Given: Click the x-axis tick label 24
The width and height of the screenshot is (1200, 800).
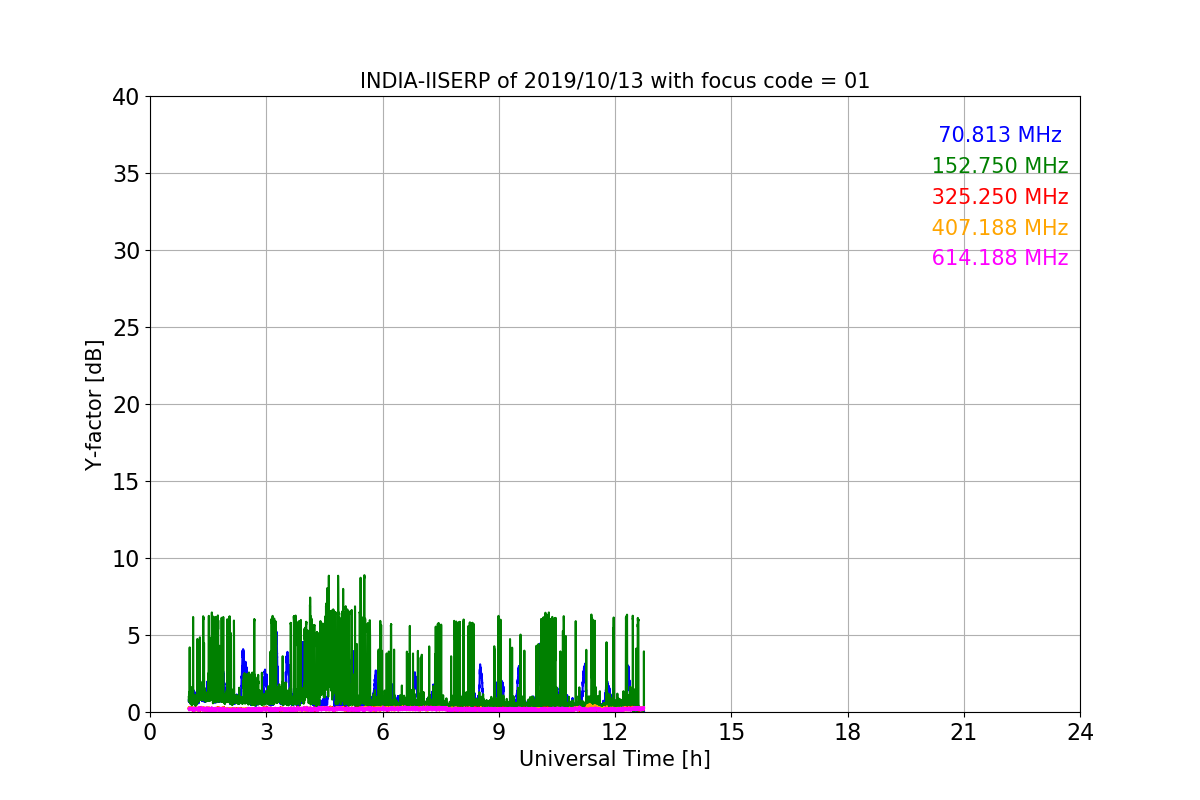Looking at the screenshot, I should coord(1080,732).
